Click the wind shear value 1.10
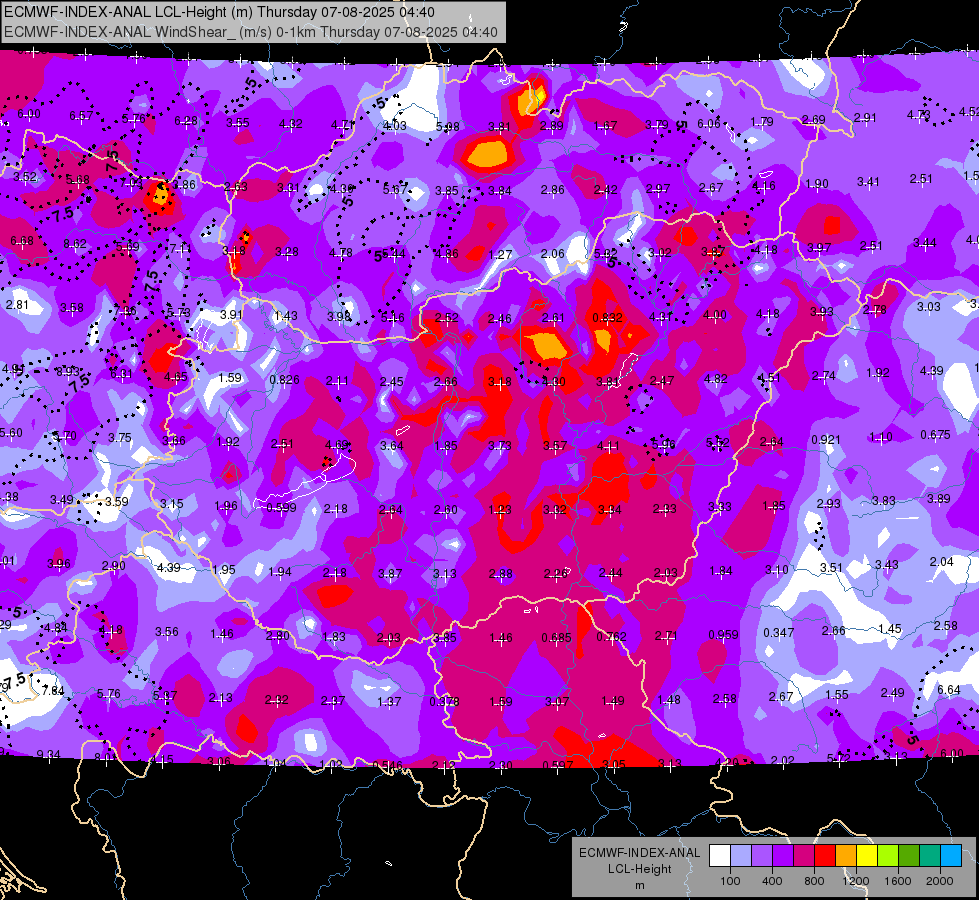The height and width of the screenshot is (900, 979). [880, 437]
